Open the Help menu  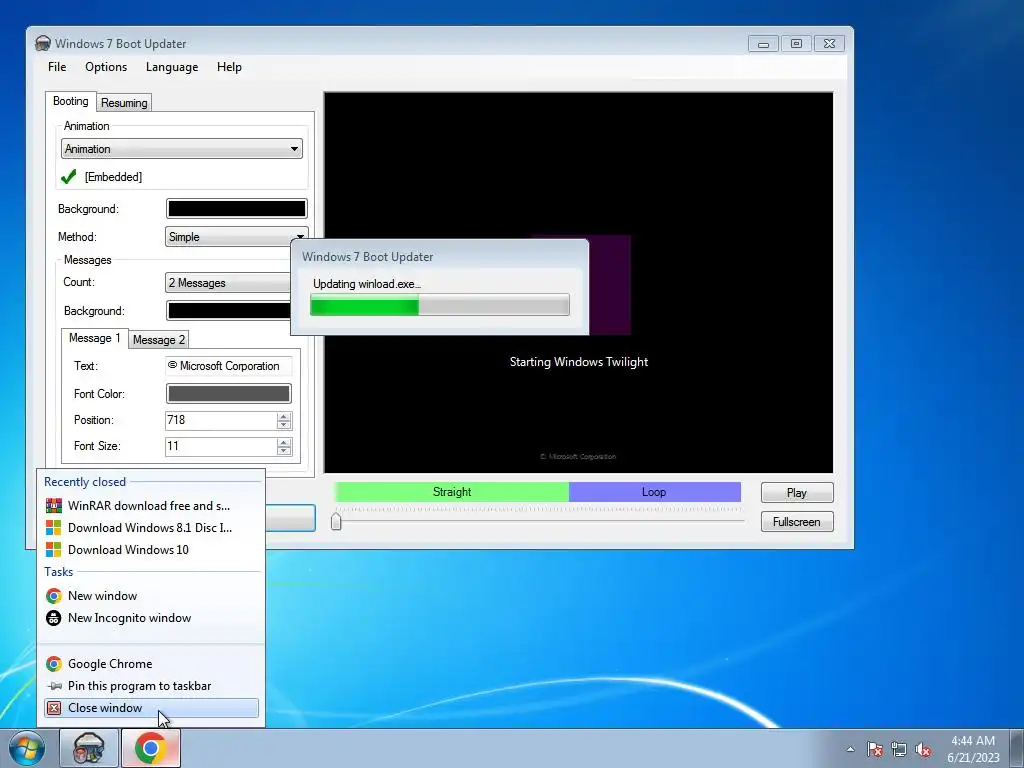tap(229, 67)
